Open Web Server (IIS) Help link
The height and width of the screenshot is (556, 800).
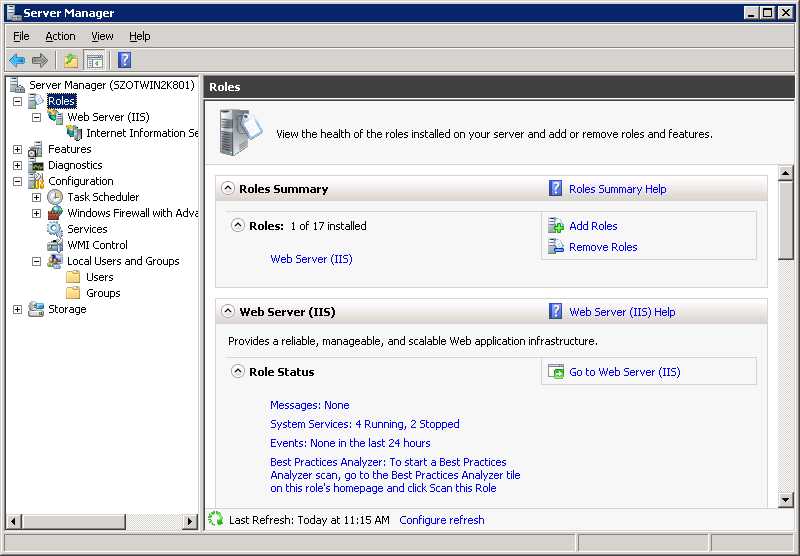click(x=622, y=312)
